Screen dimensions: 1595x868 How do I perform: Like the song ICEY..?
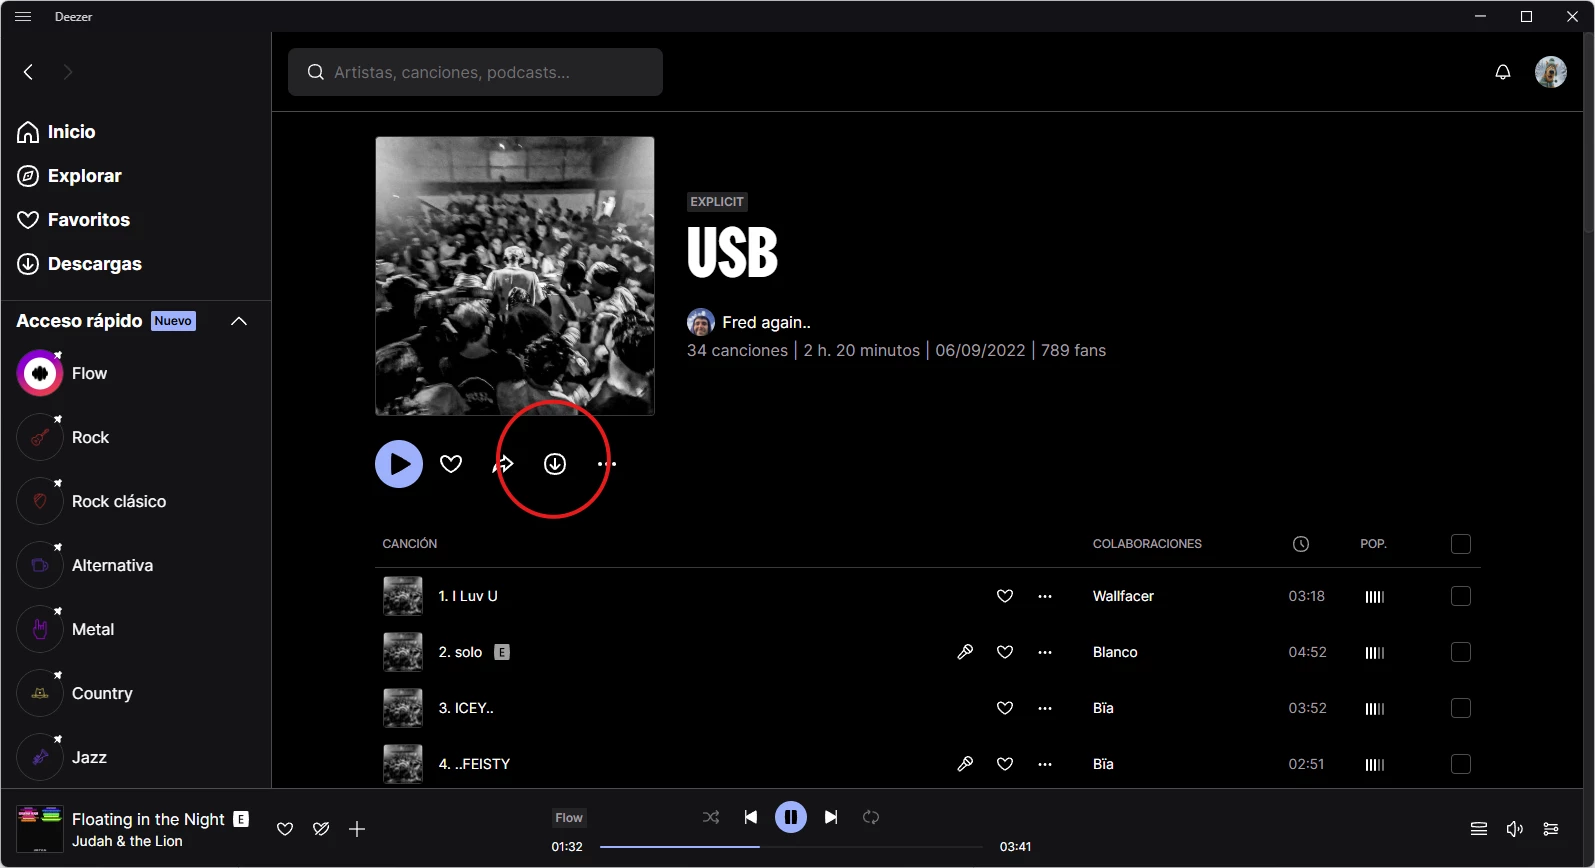click(1005, 708)
